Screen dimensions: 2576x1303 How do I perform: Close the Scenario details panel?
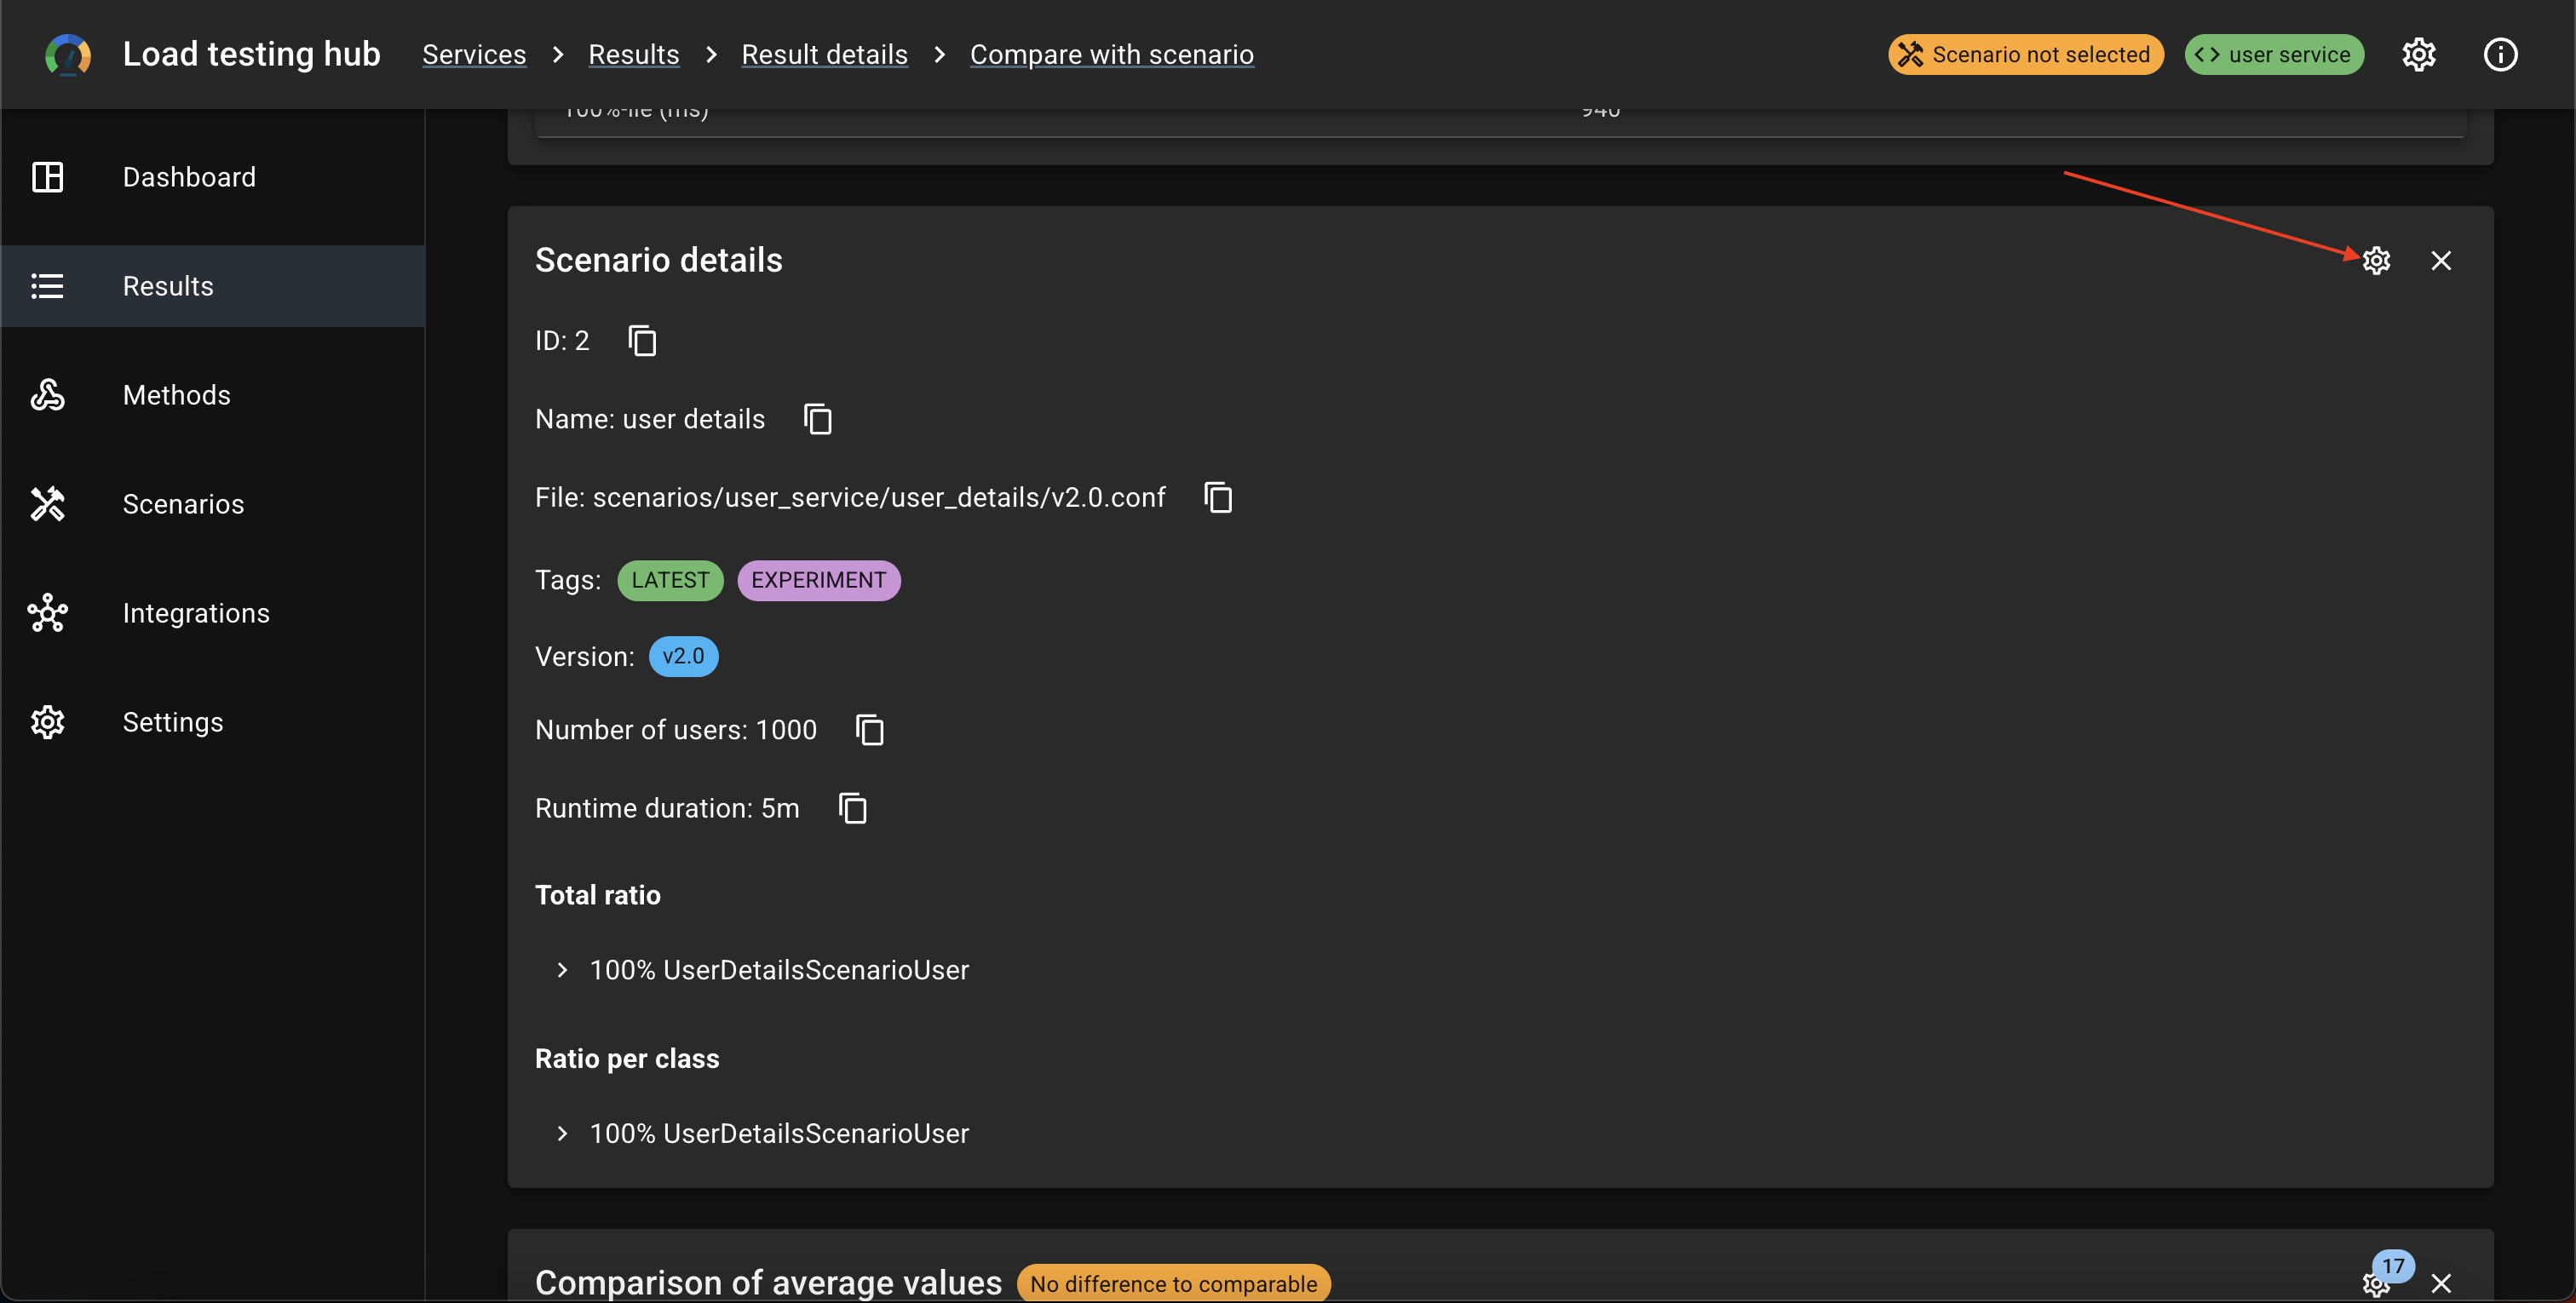(x=2441, y=260)
